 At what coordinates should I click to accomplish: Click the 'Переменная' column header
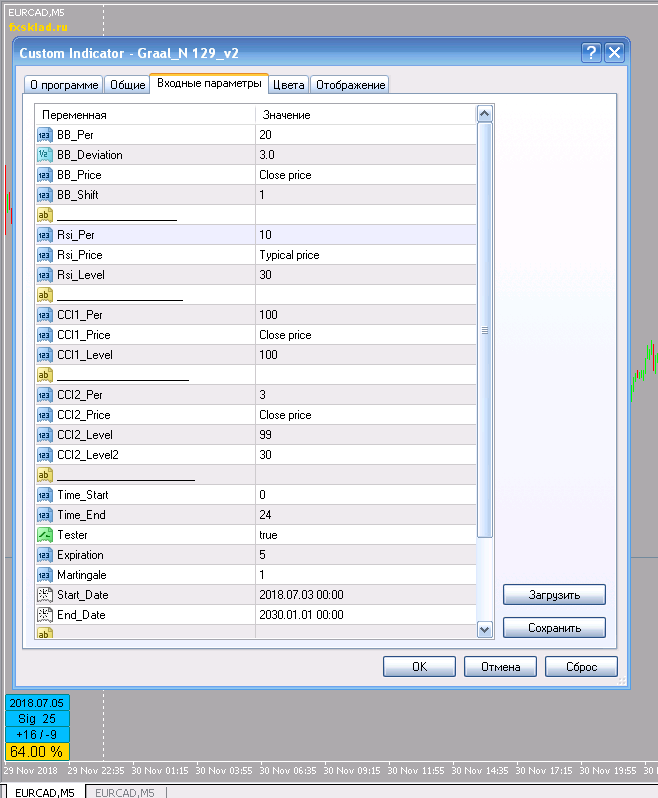[x=146, y=115]
